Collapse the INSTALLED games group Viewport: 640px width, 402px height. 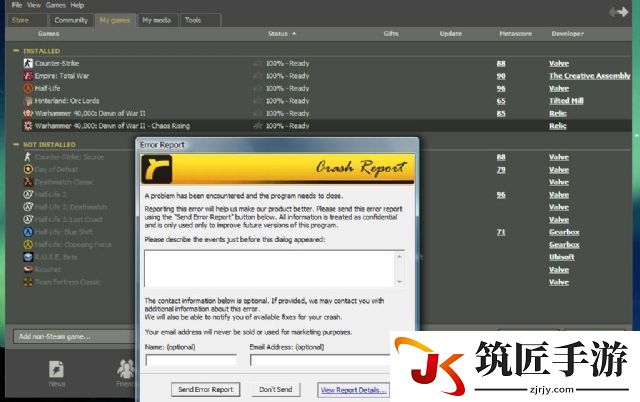(16, 51)
